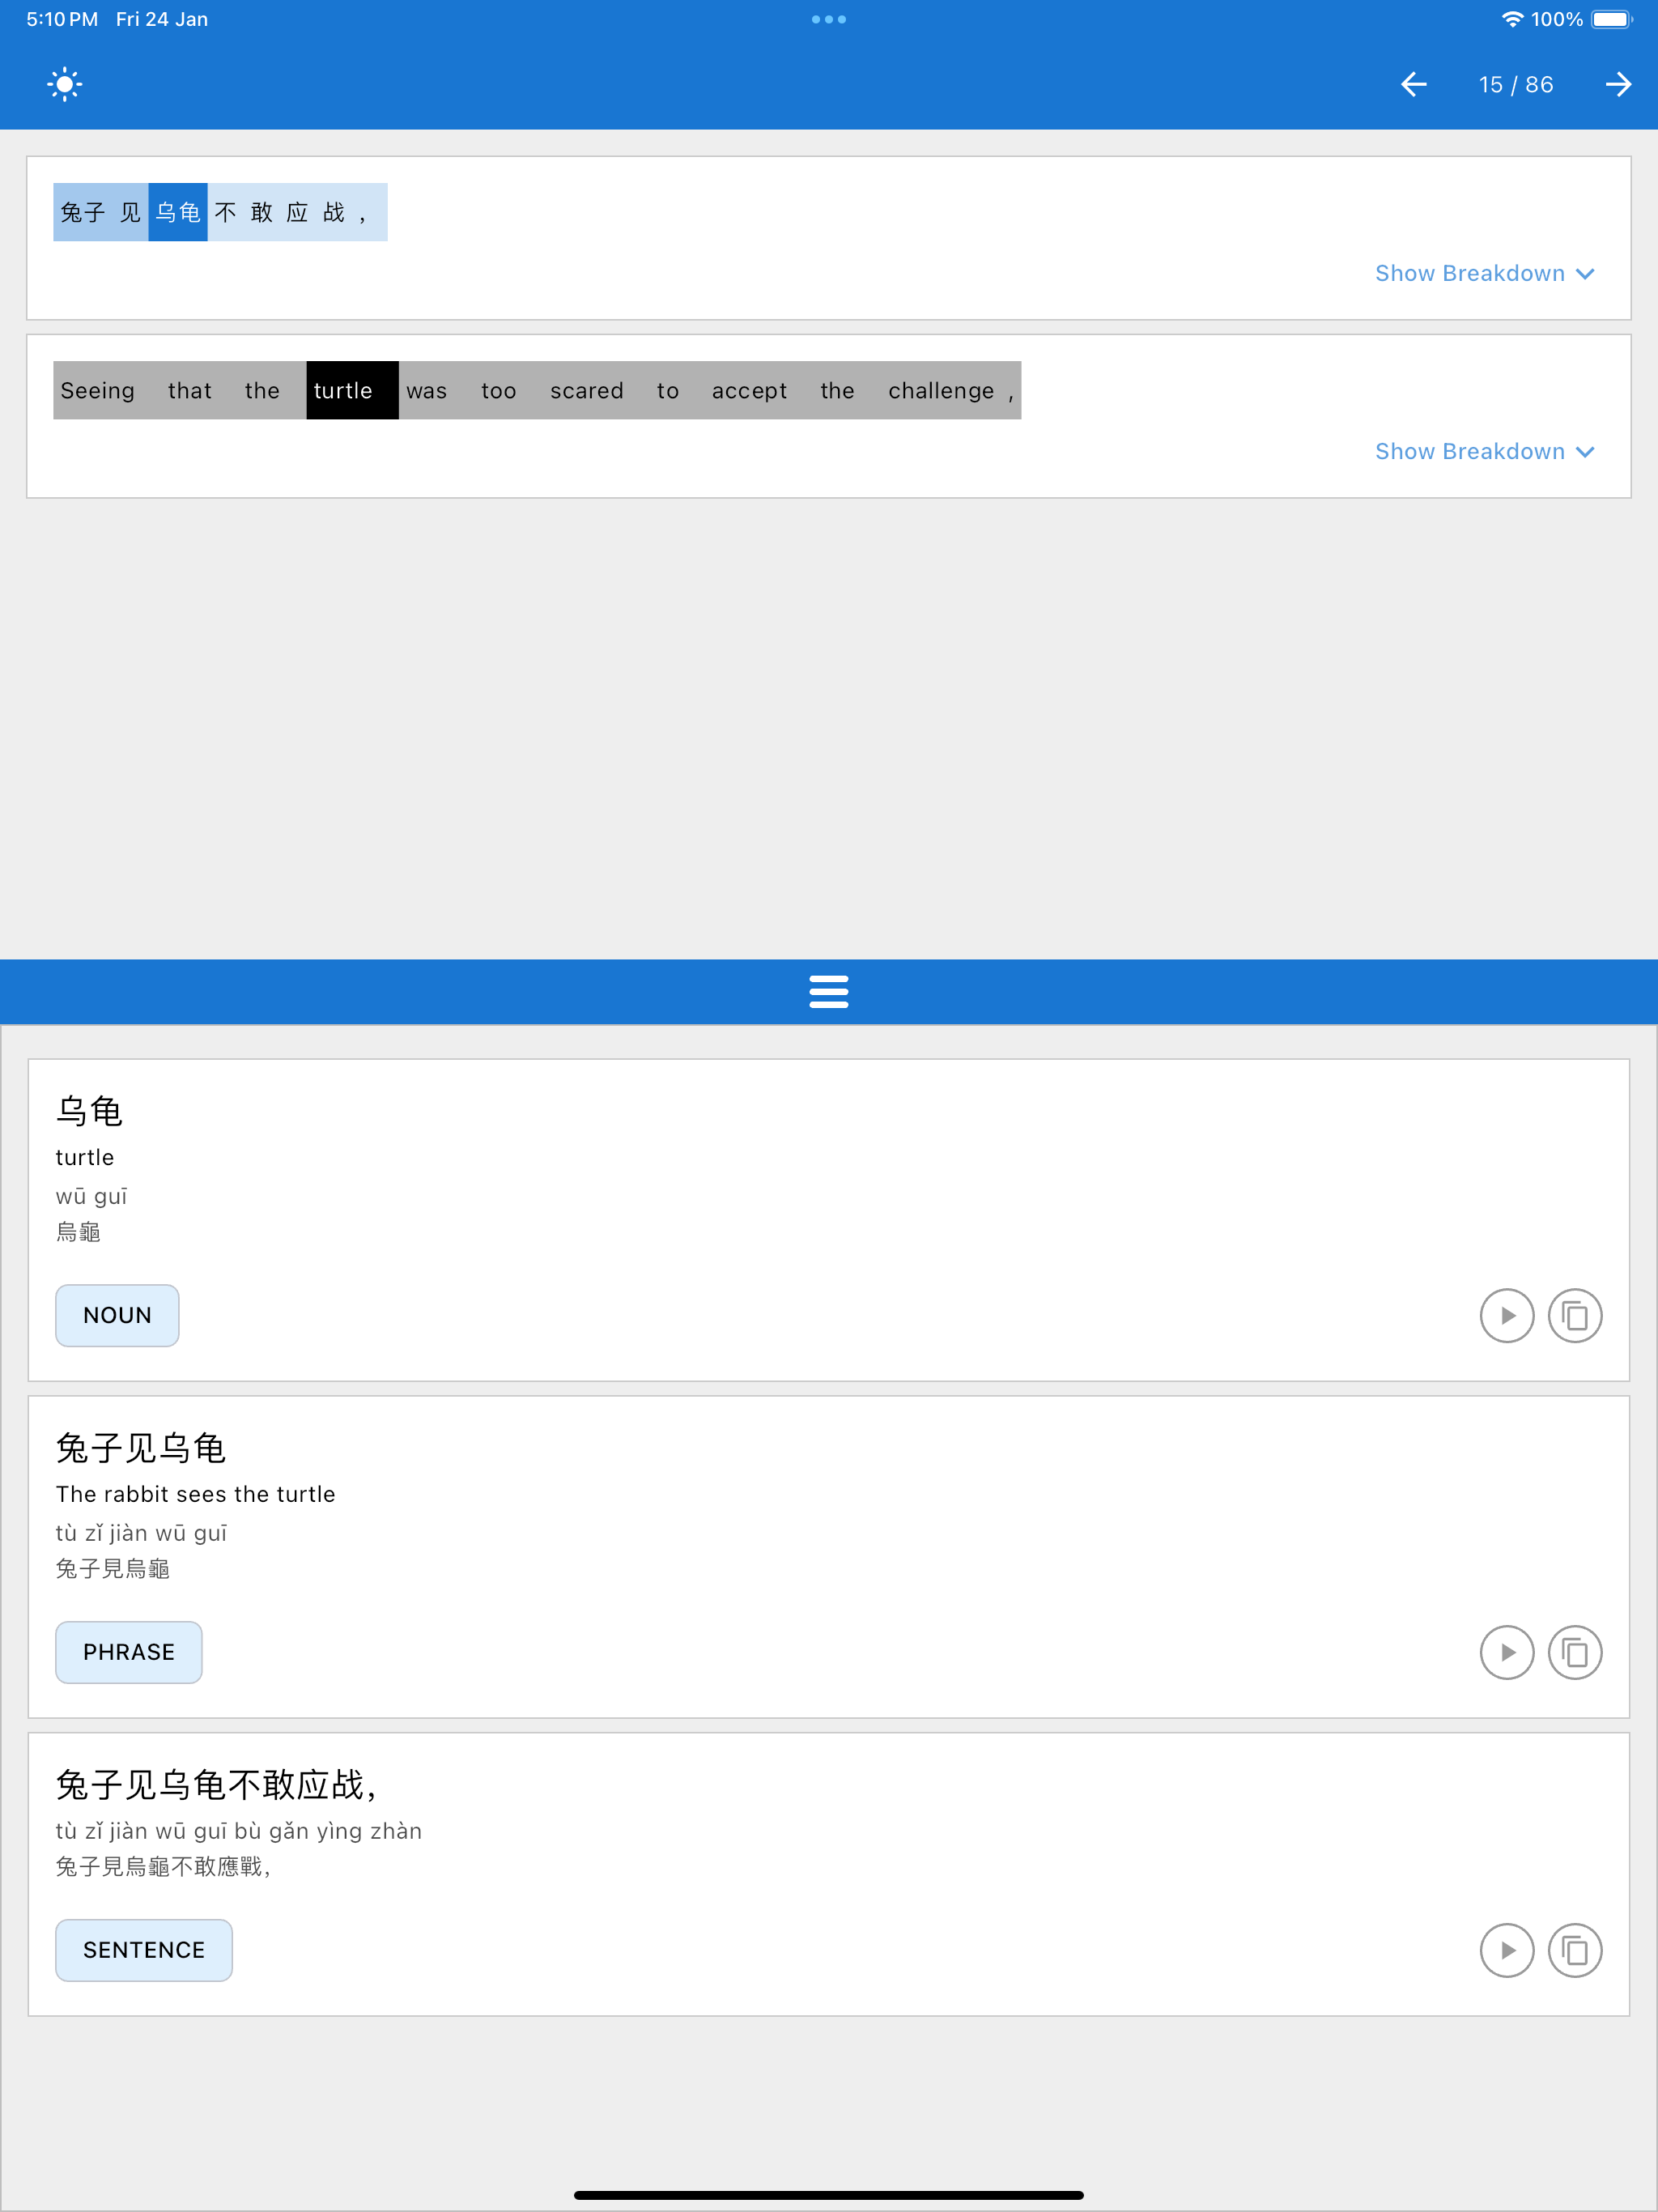Viewport: 1658px width, 2212px height.
Task: Copy the full sentence card text
Action: [x=1575, y=1950]
